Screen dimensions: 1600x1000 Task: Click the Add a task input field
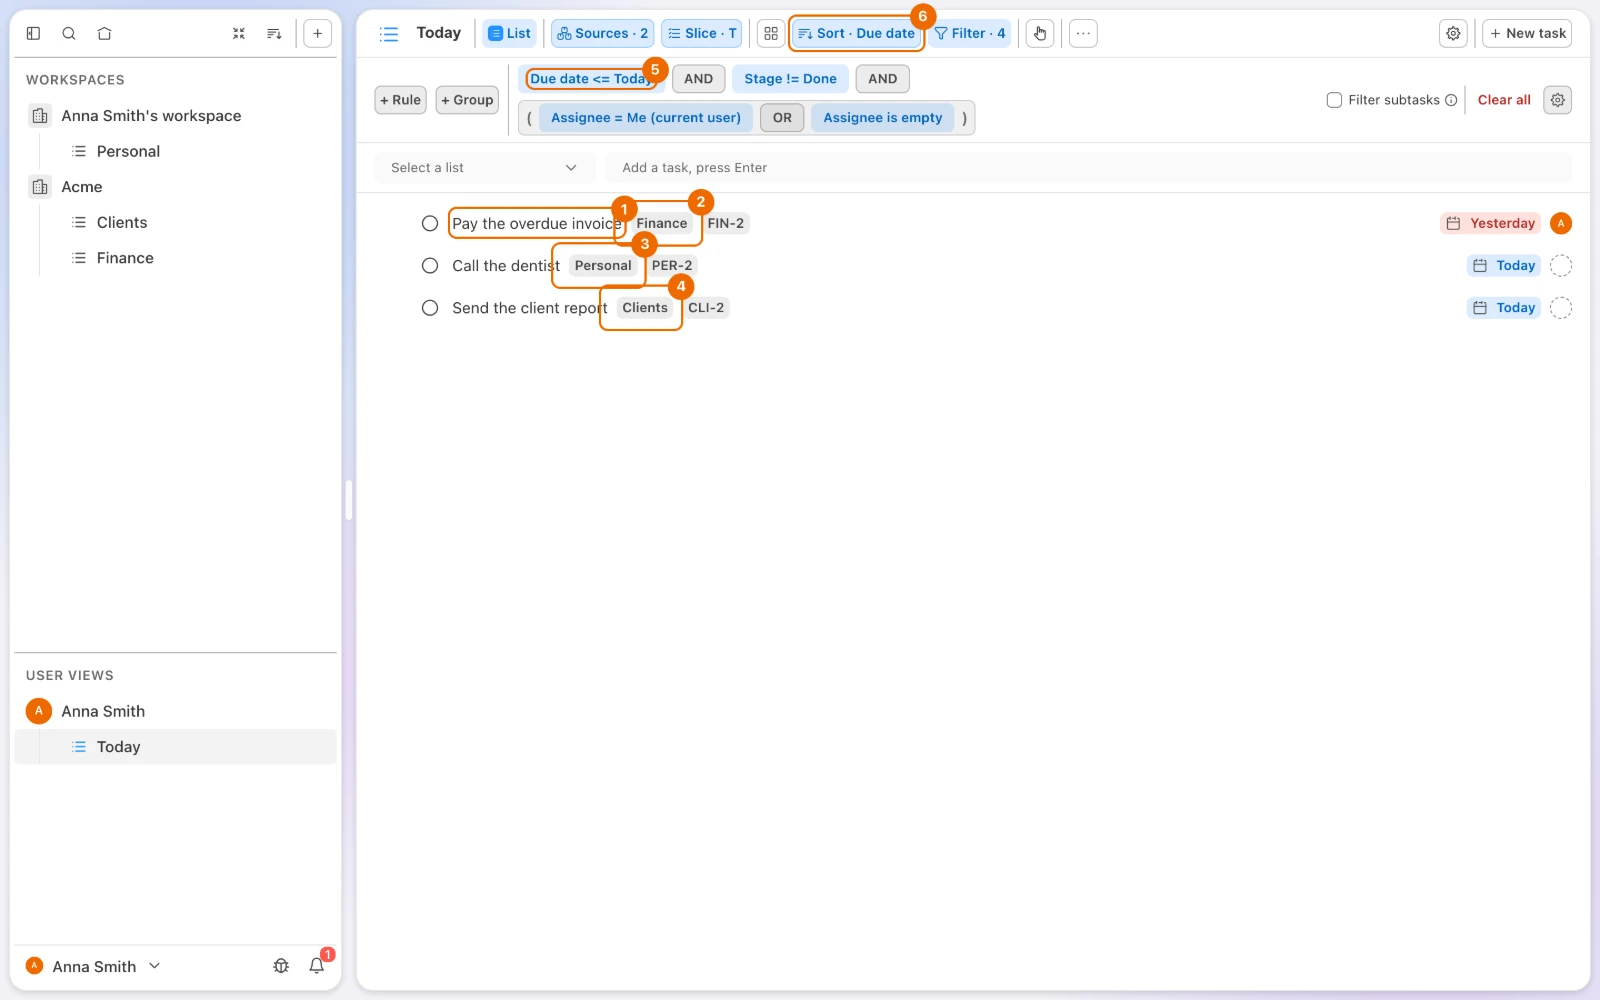click(1088, 168)
